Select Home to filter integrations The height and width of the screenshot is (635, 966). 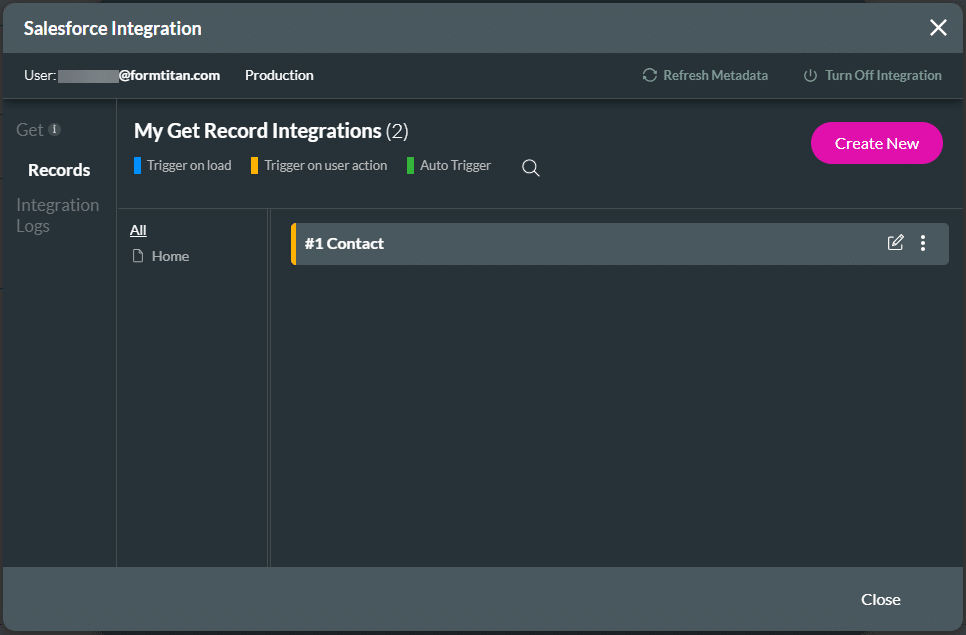169,256
